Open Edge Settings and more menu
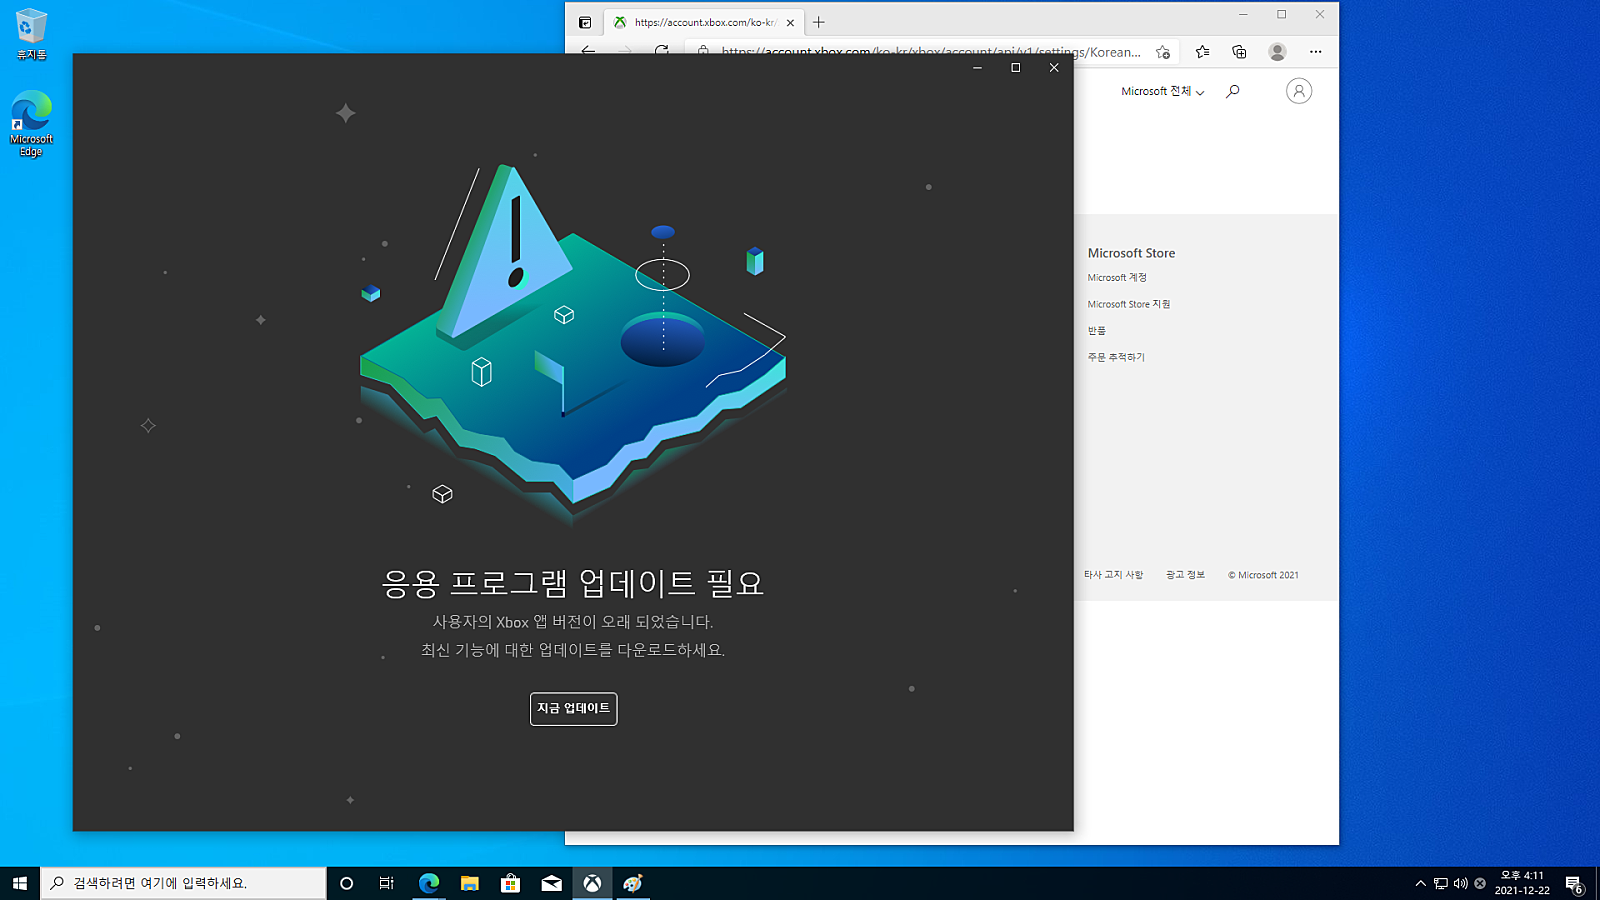The image size is (1600, 900). coord(1315,52)
